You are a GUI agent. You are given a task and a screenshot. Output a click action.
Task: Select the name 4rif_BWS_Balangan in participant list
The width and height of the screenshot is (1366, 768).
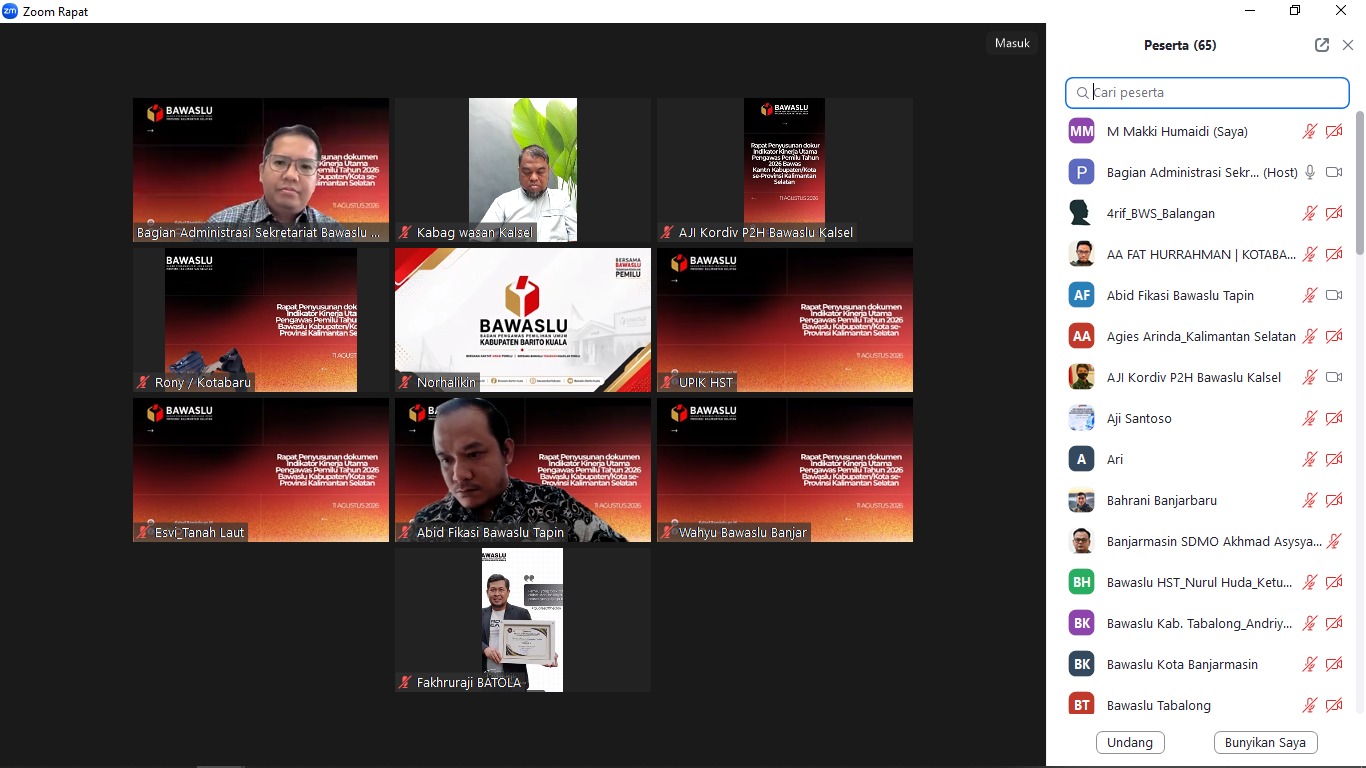(1161, 213)
